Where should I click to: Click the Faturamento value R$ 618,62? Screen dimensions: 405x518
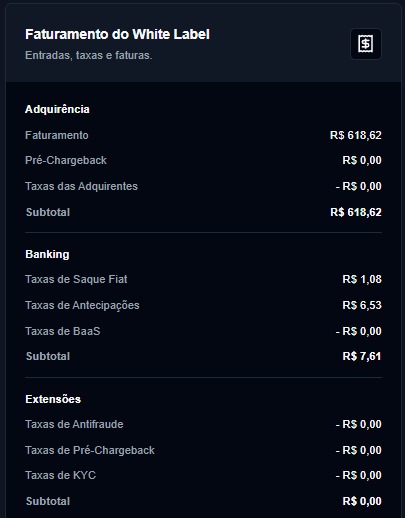tap(356, 135)
